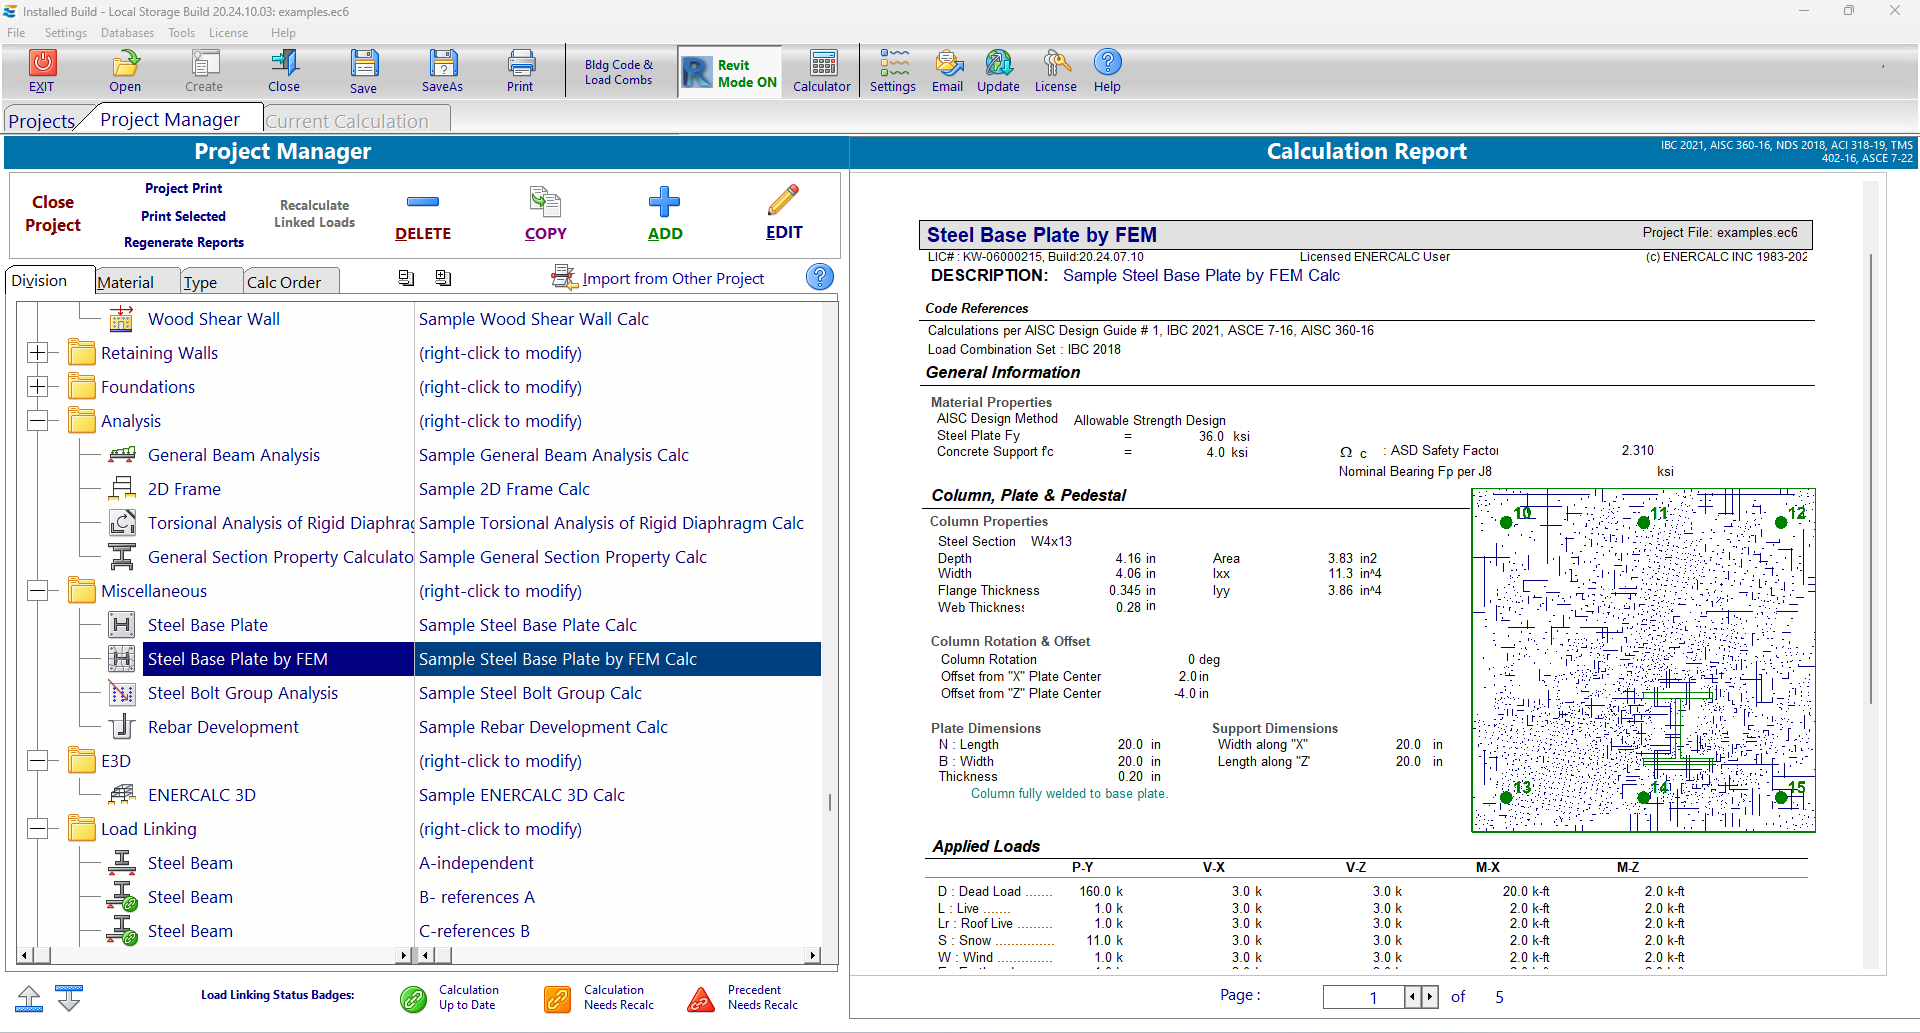Open the Databases menu
This screenshot has height=1033, width=1920.
[127, 33]
